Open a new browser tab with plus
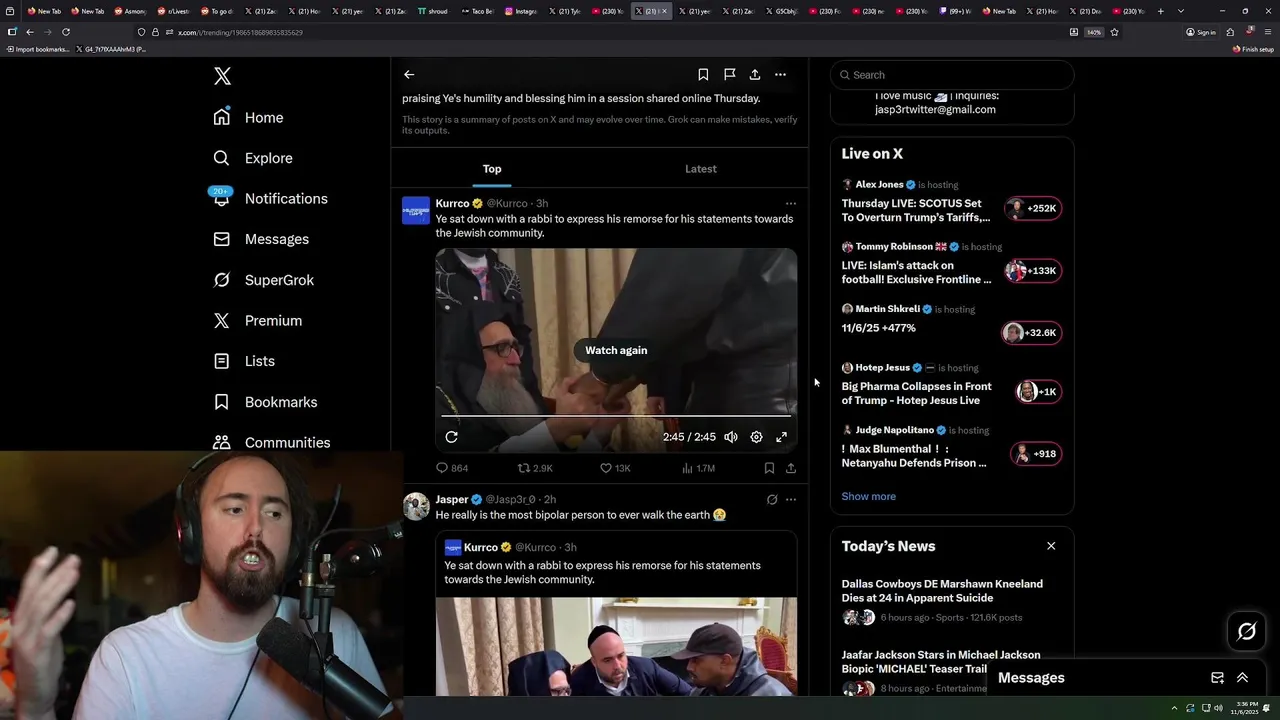 (x=1160, y=11)
